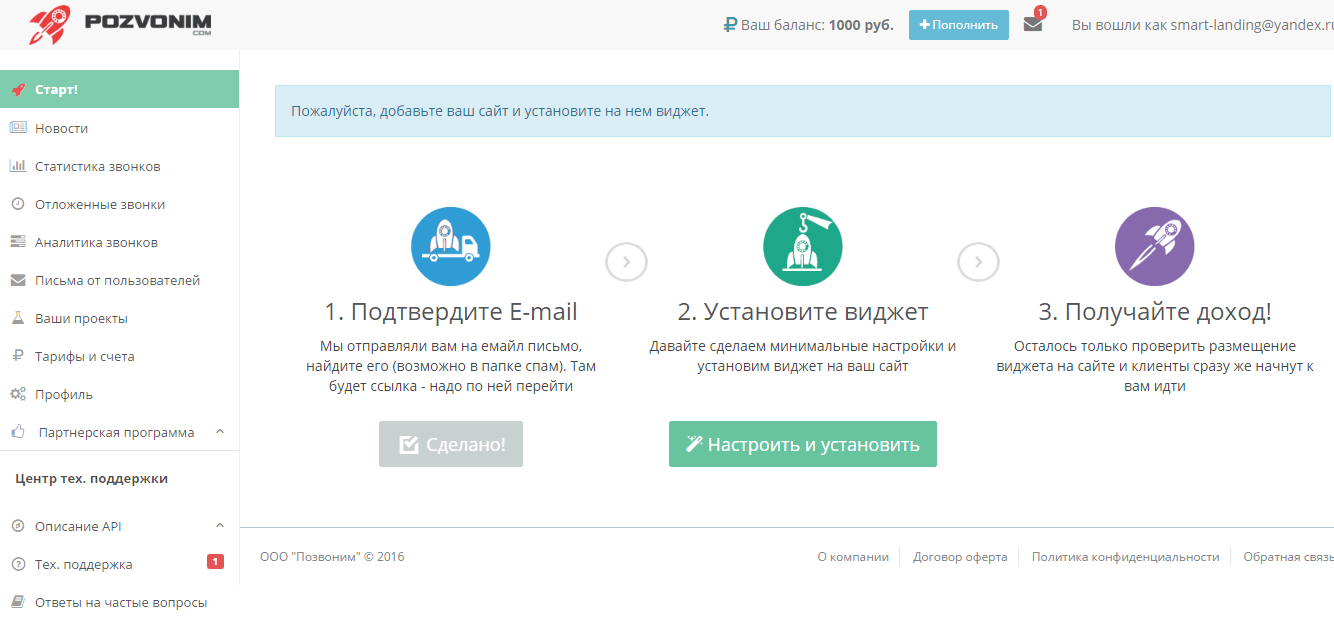This screenshot has height=632, width=1334.
Task: Open Ваши проекты
Action: [x=82, y=318]
